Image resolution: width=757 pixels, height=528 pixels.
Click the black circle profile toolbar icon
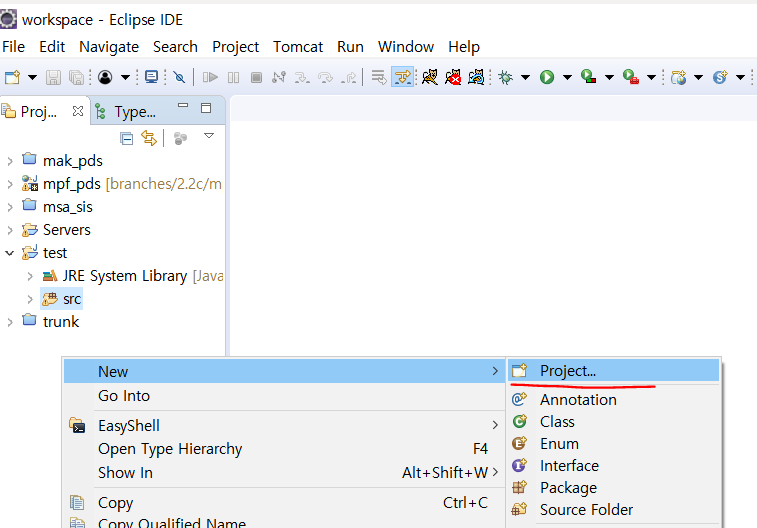[x=105, y=77]
